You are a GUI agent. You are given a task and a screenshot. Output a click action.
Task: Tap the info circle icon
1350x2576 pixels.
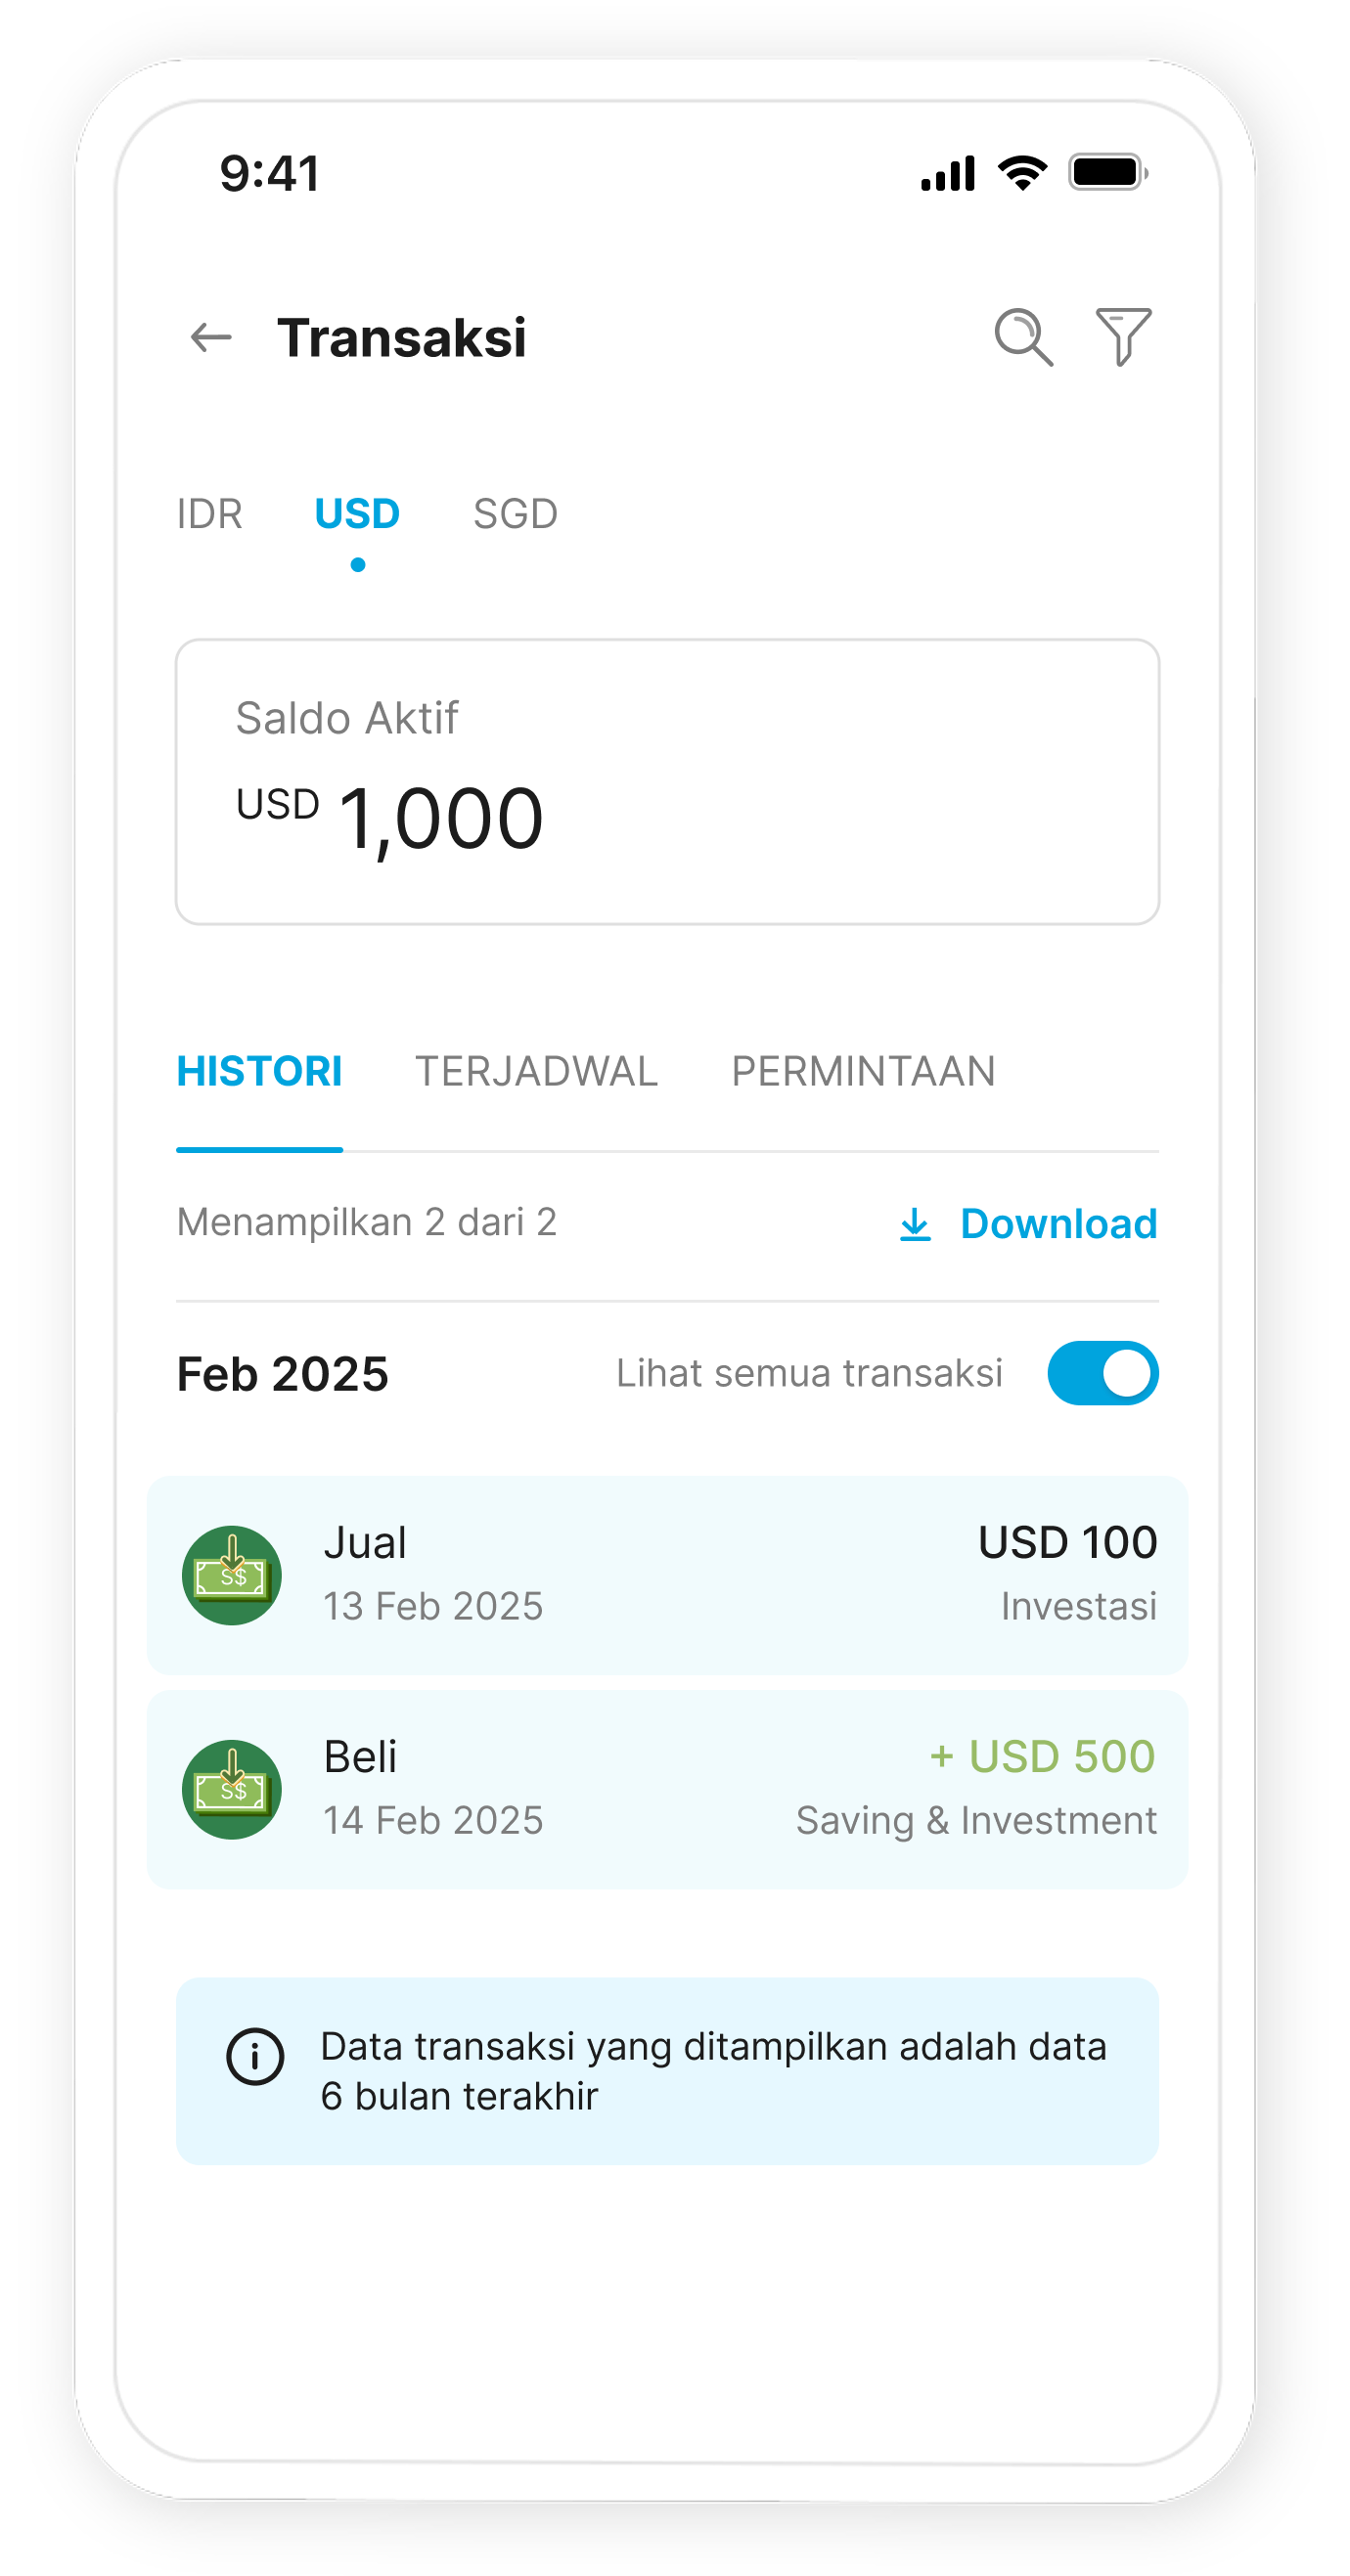255,2057
